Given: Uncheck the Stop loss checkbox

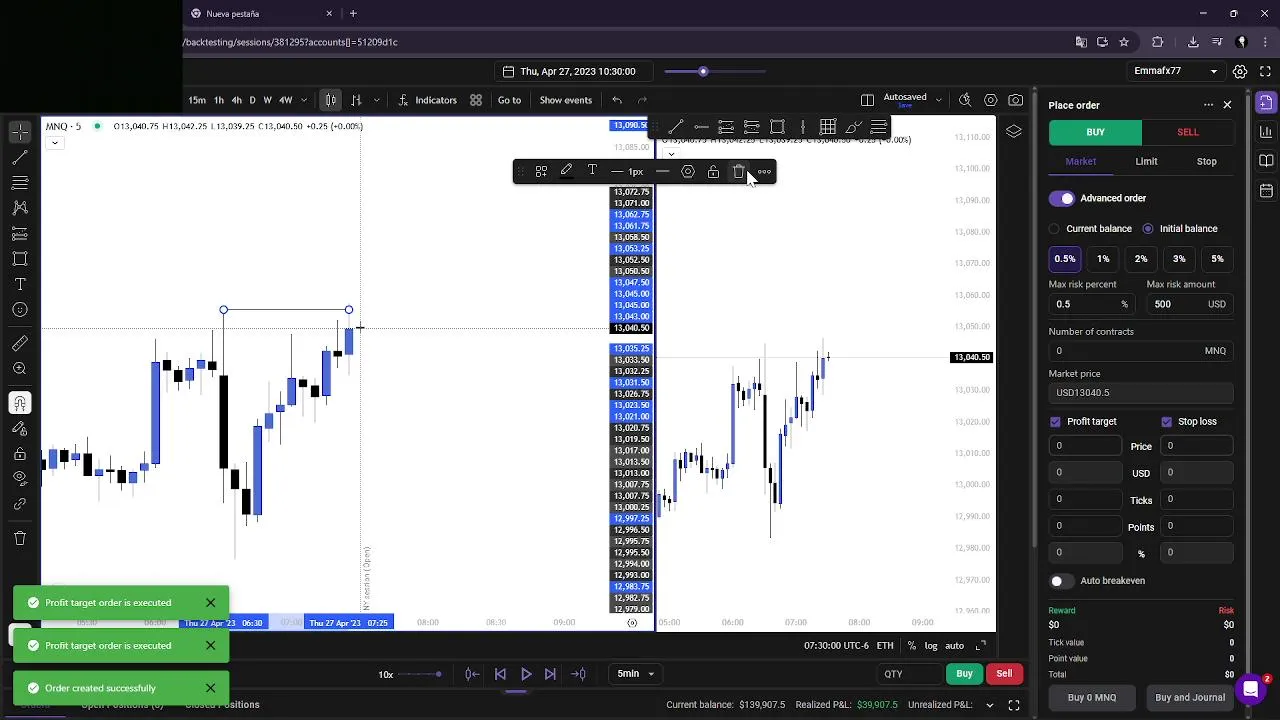Looking at the screenshot, I should [1167, 422].
